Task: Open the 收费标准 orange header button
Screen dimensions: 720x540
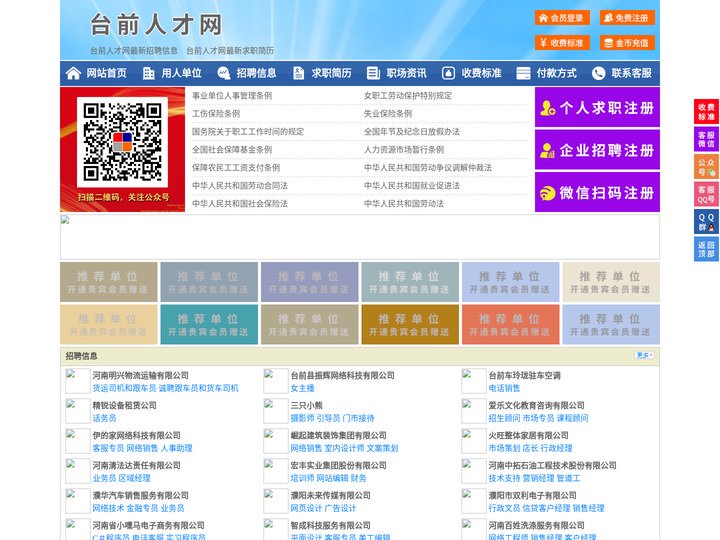Action: coord(562,43)
